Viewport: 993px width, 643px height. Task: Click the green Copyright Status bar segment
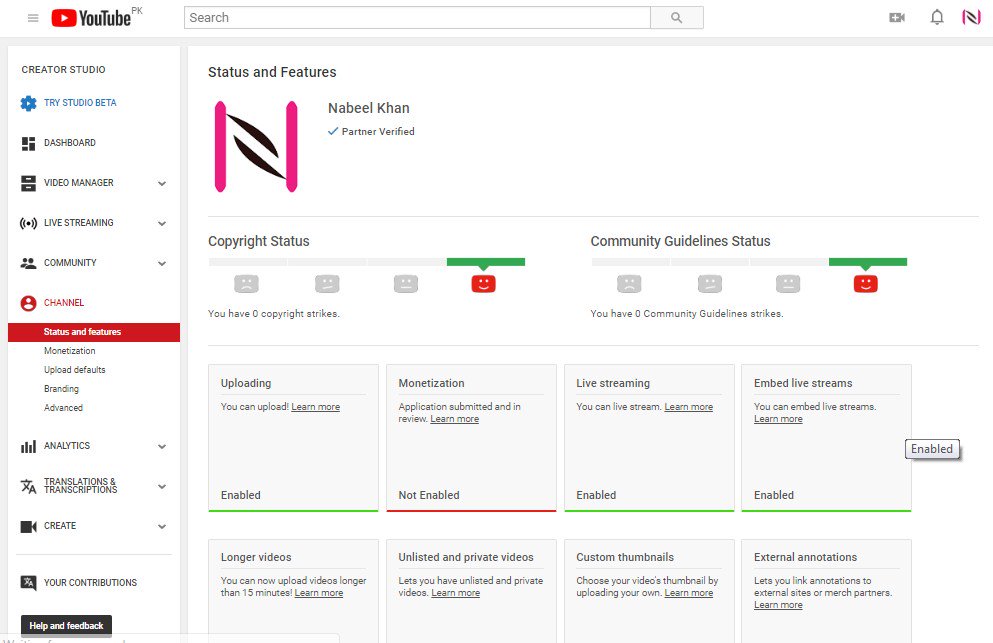pos(486,262)
